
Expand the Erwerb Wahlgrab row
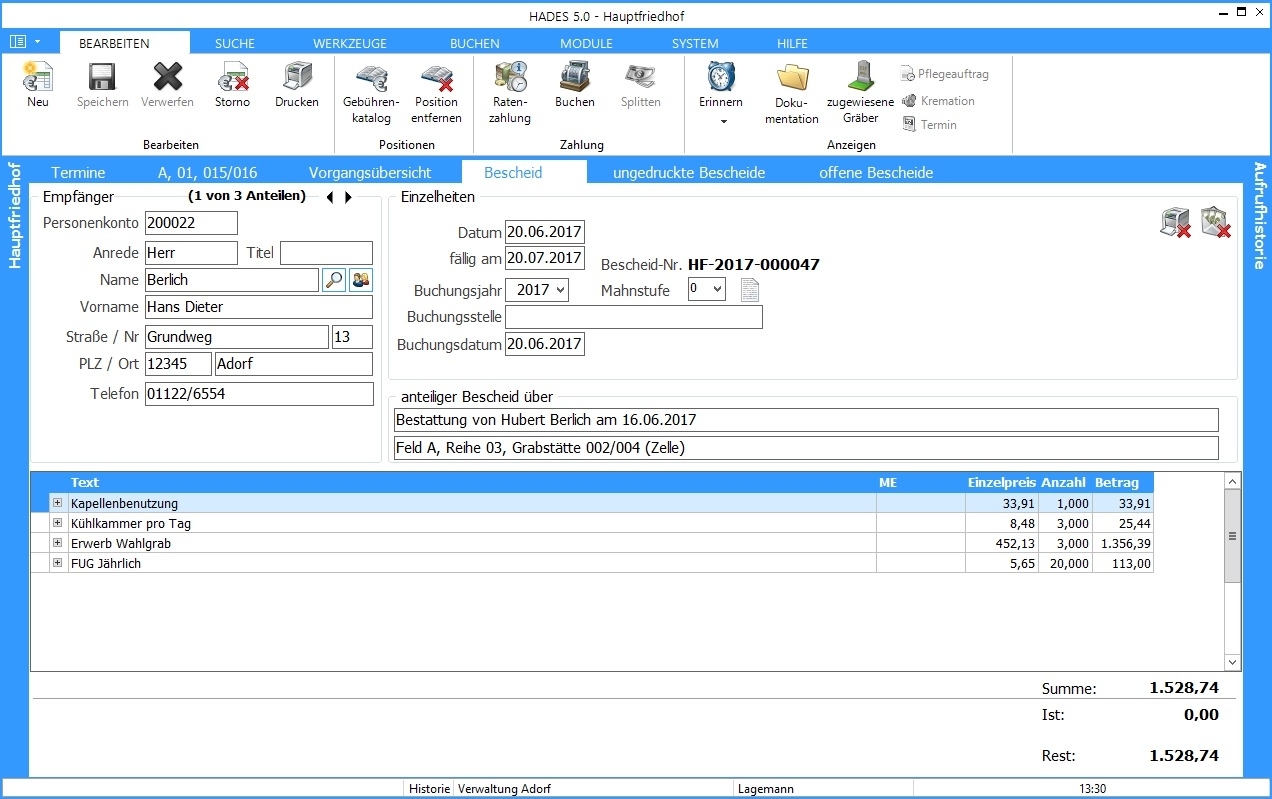(x=57, y=543)
